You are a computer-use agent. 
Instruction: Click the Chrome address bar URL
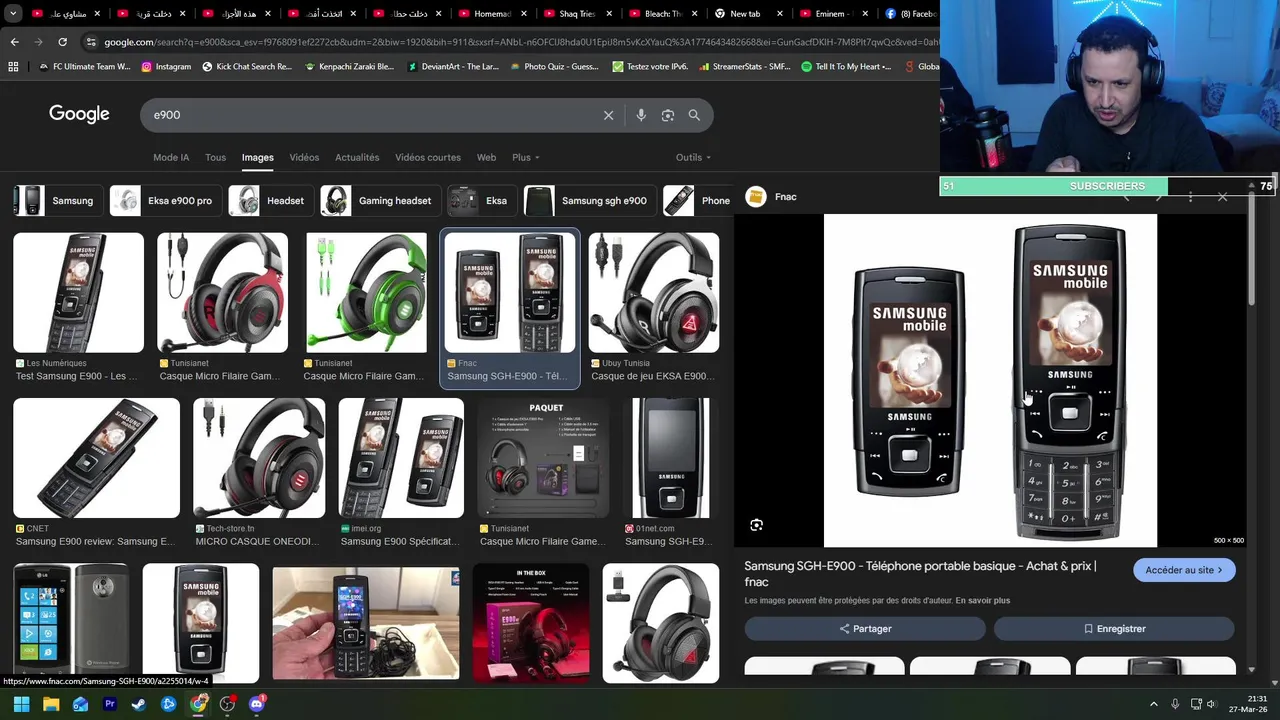click(520, 42)
